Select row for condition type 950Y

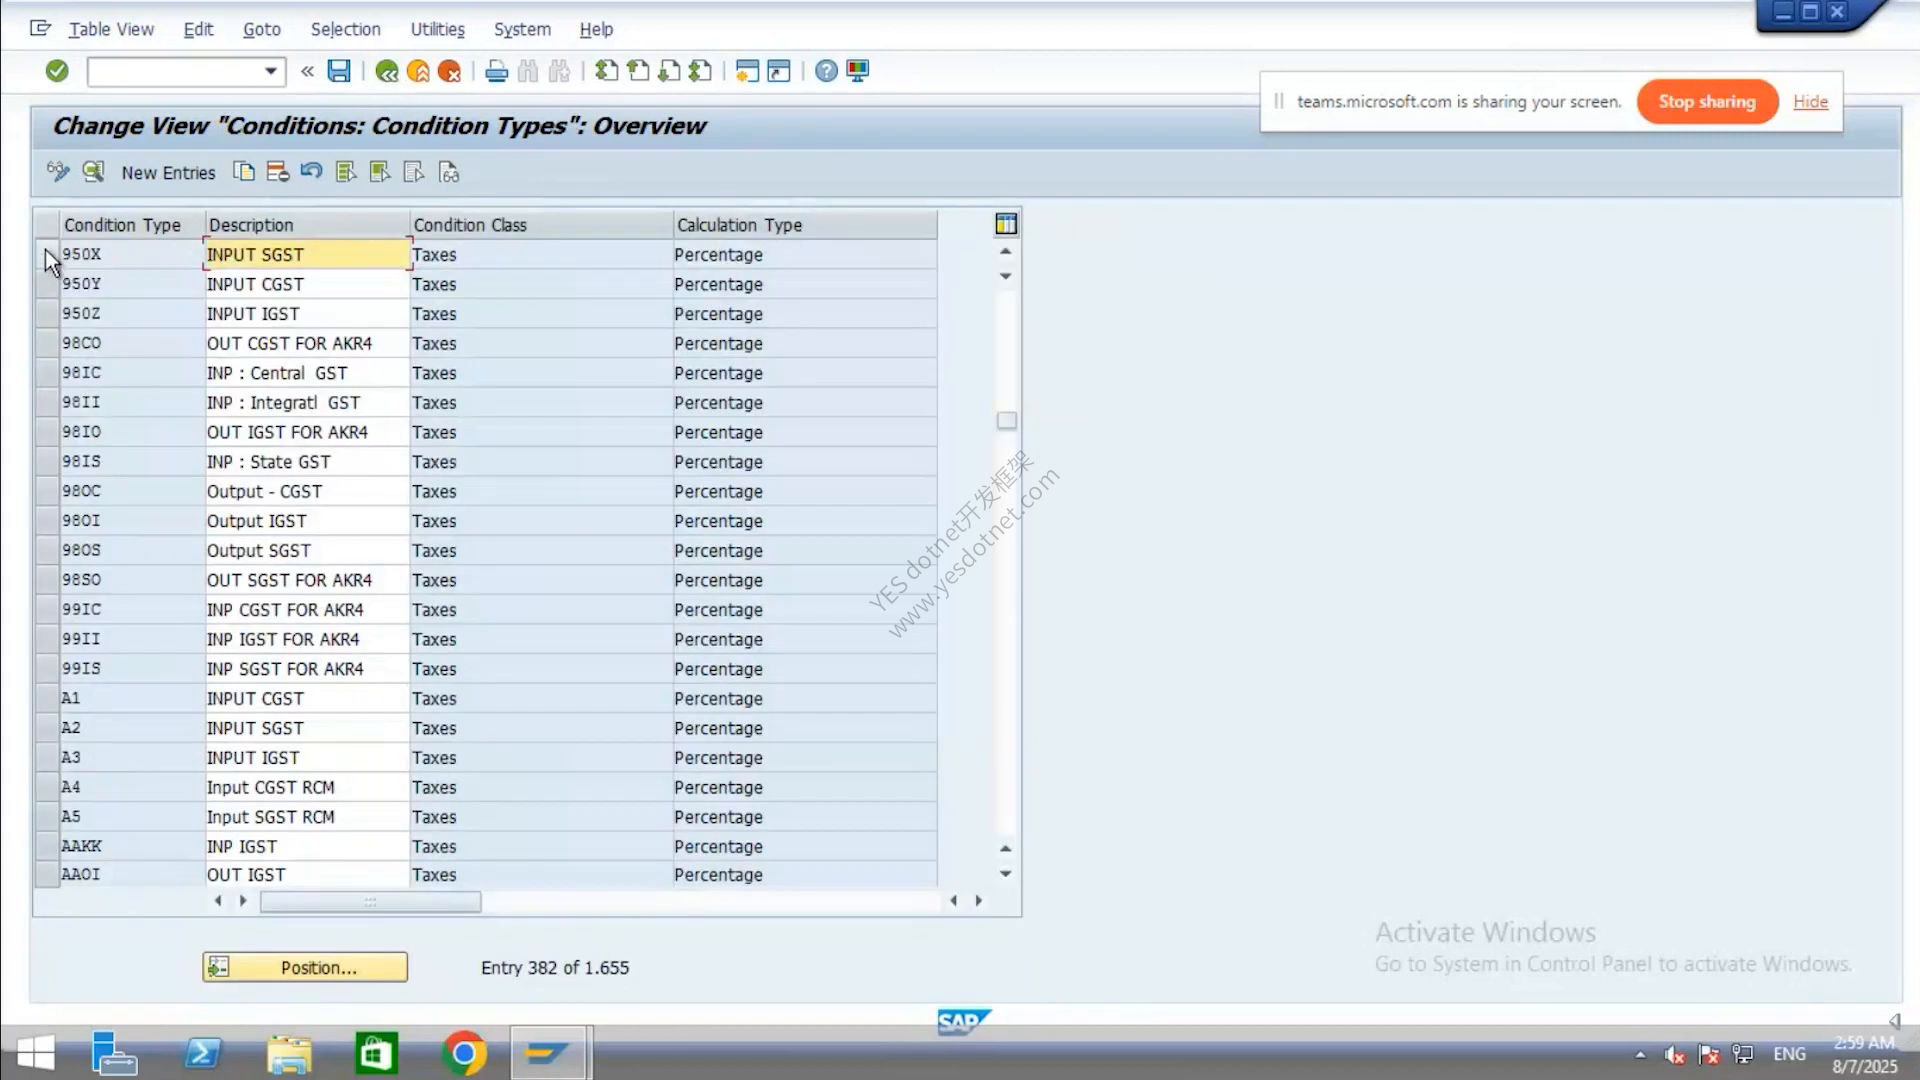point(47,284)
